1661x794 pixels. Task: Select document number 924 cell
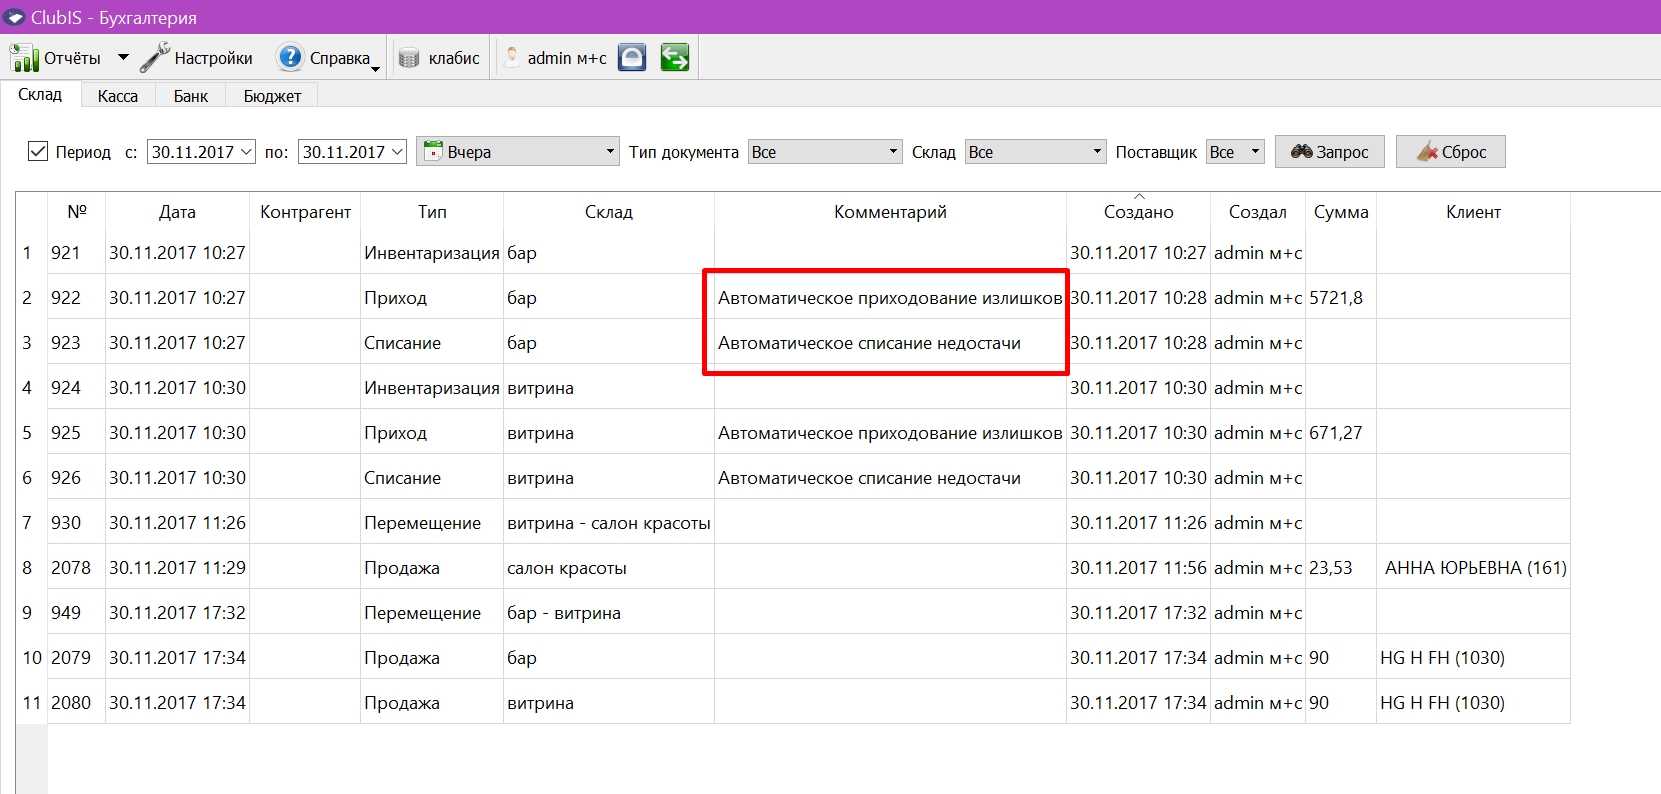(76, 388)
